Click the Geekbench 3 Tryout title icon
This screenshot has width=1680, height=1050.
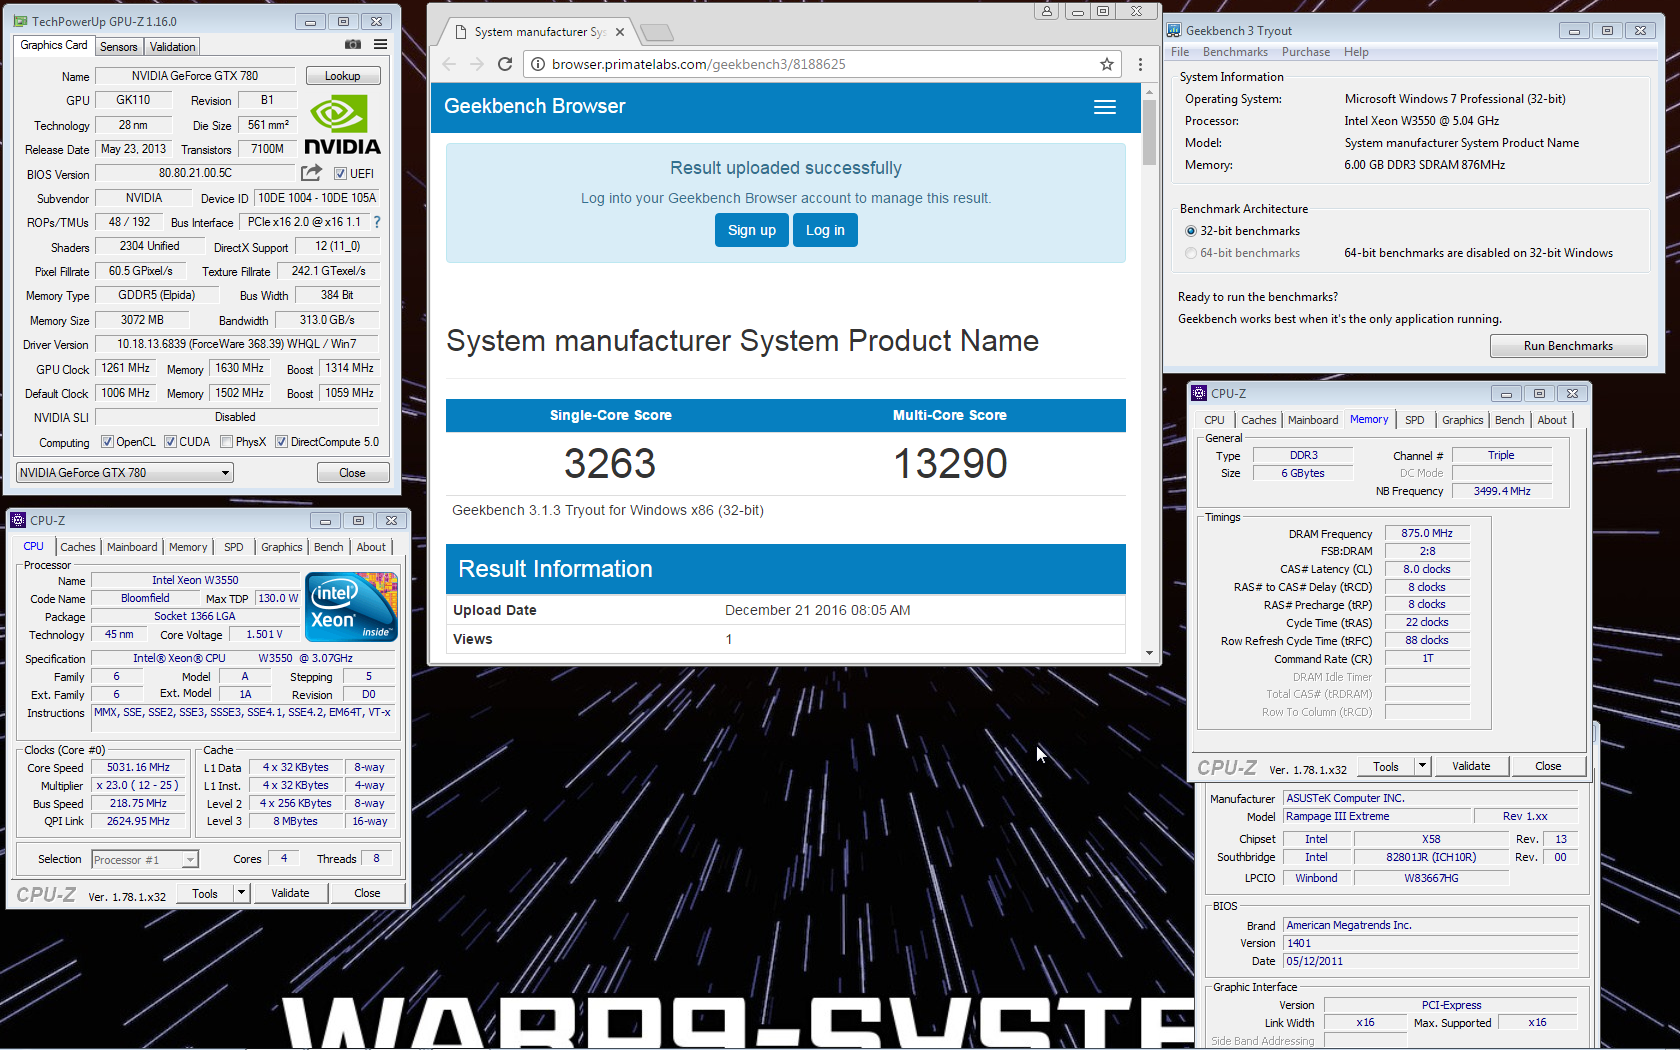pyautogui.click(x=1175, y=30)
